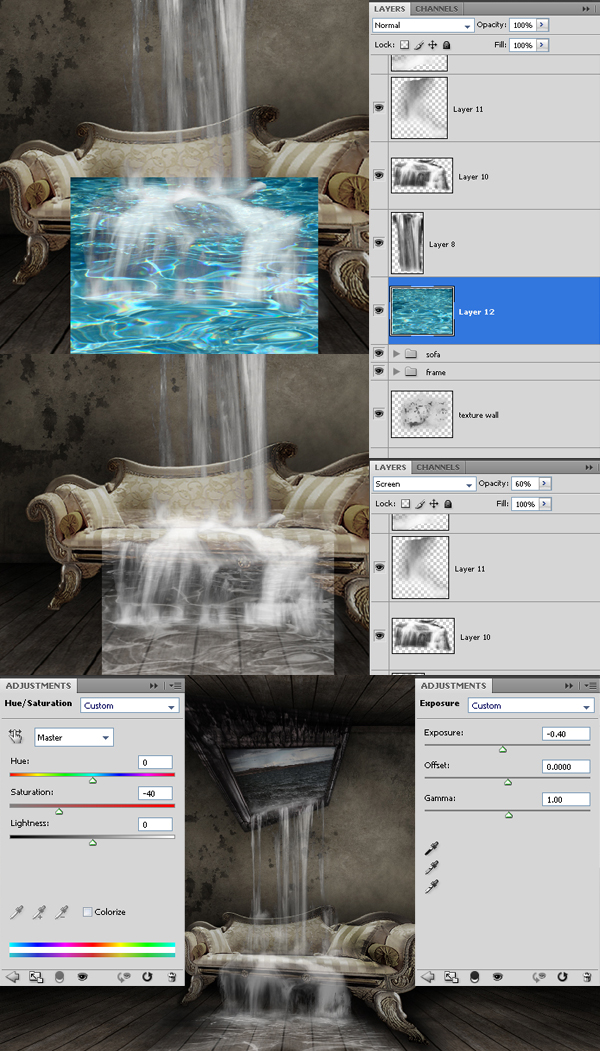600x1051 pixels.
Task: Hide Layer 12 using its eye icon
Action: 379,311
